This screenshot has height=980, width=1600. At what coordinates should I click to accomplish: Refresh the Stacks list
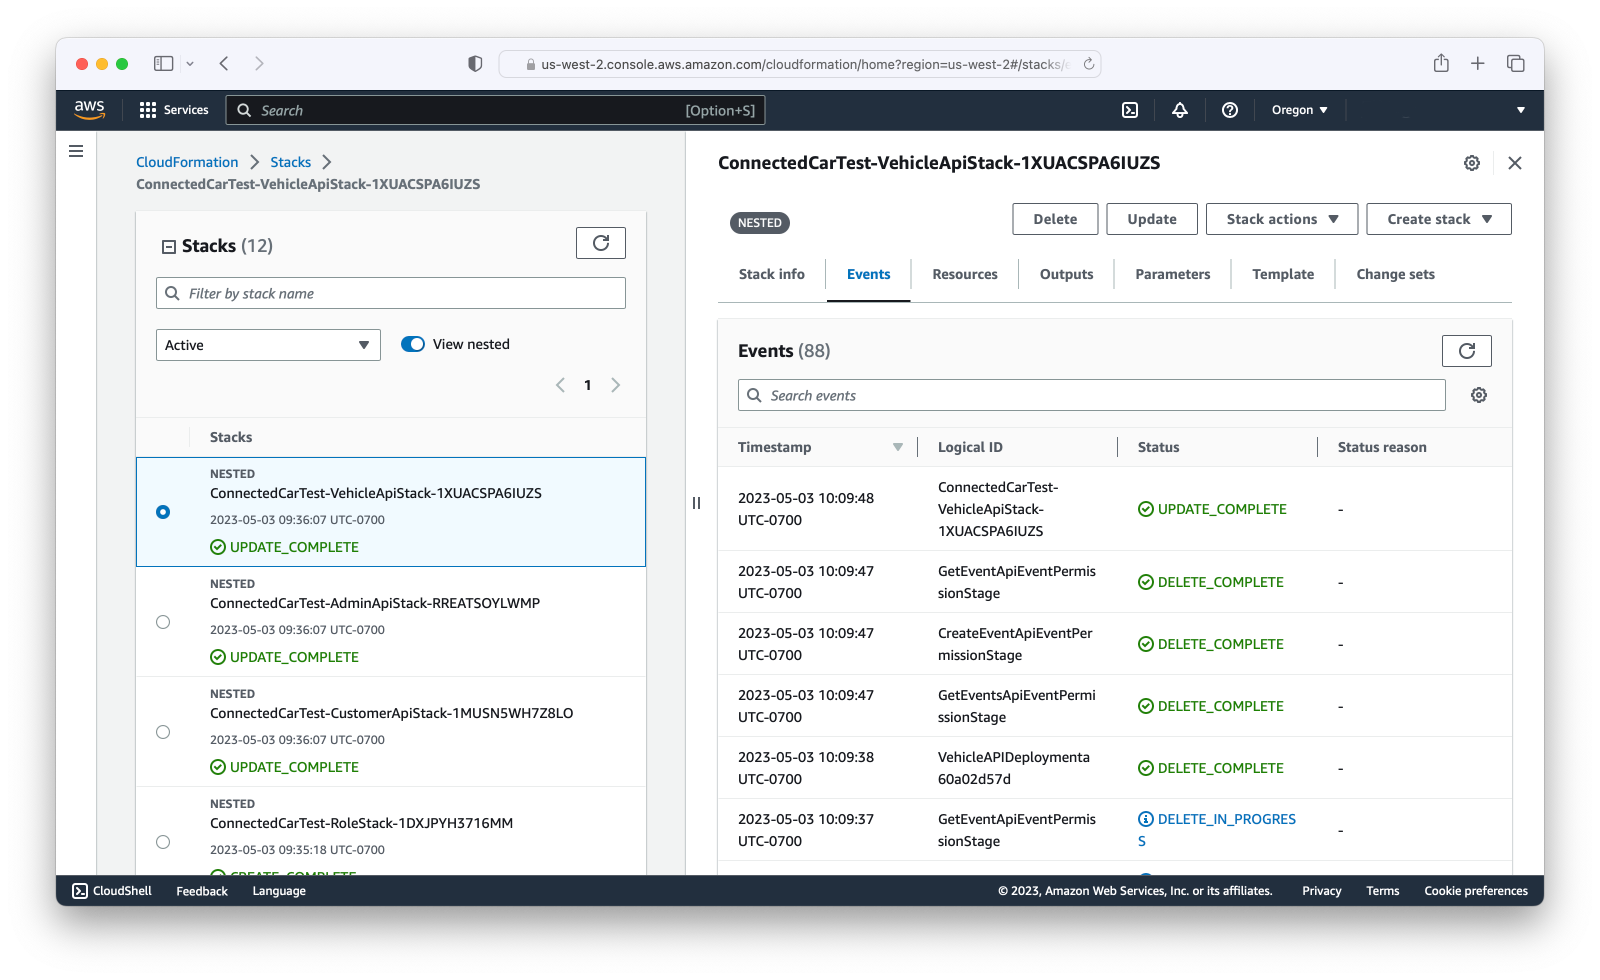pos(601,243)
